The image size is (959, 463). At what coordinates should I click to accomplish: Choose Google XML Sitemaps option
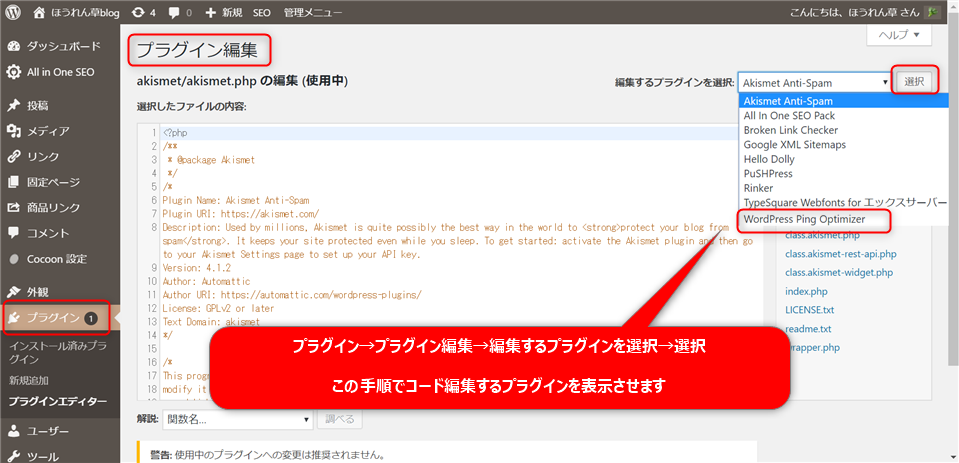point(843,144)
